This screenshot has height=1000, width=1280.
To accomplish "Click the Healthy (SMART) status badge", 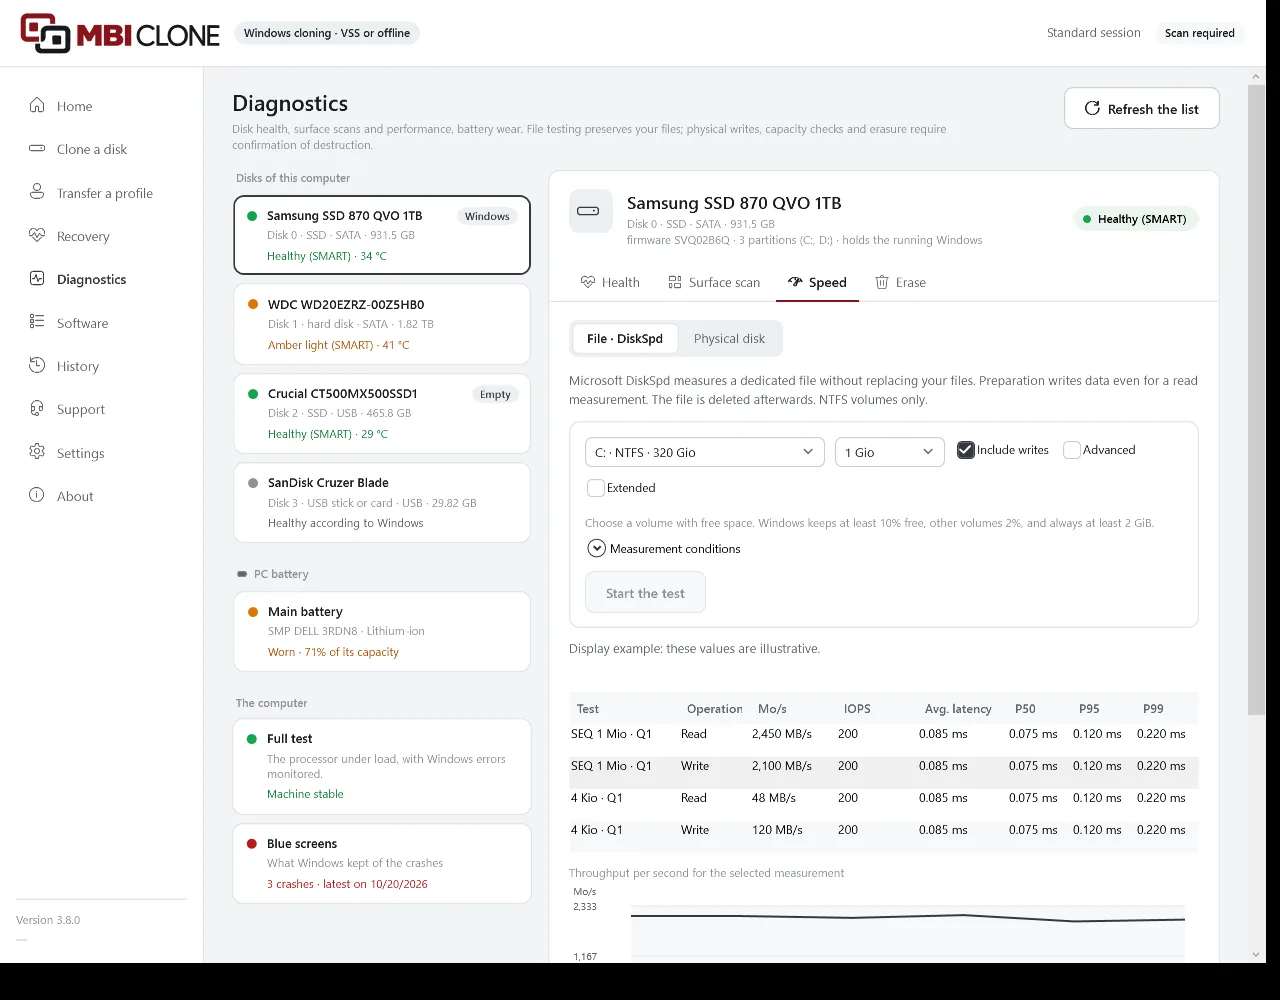I will [1135, 219].
